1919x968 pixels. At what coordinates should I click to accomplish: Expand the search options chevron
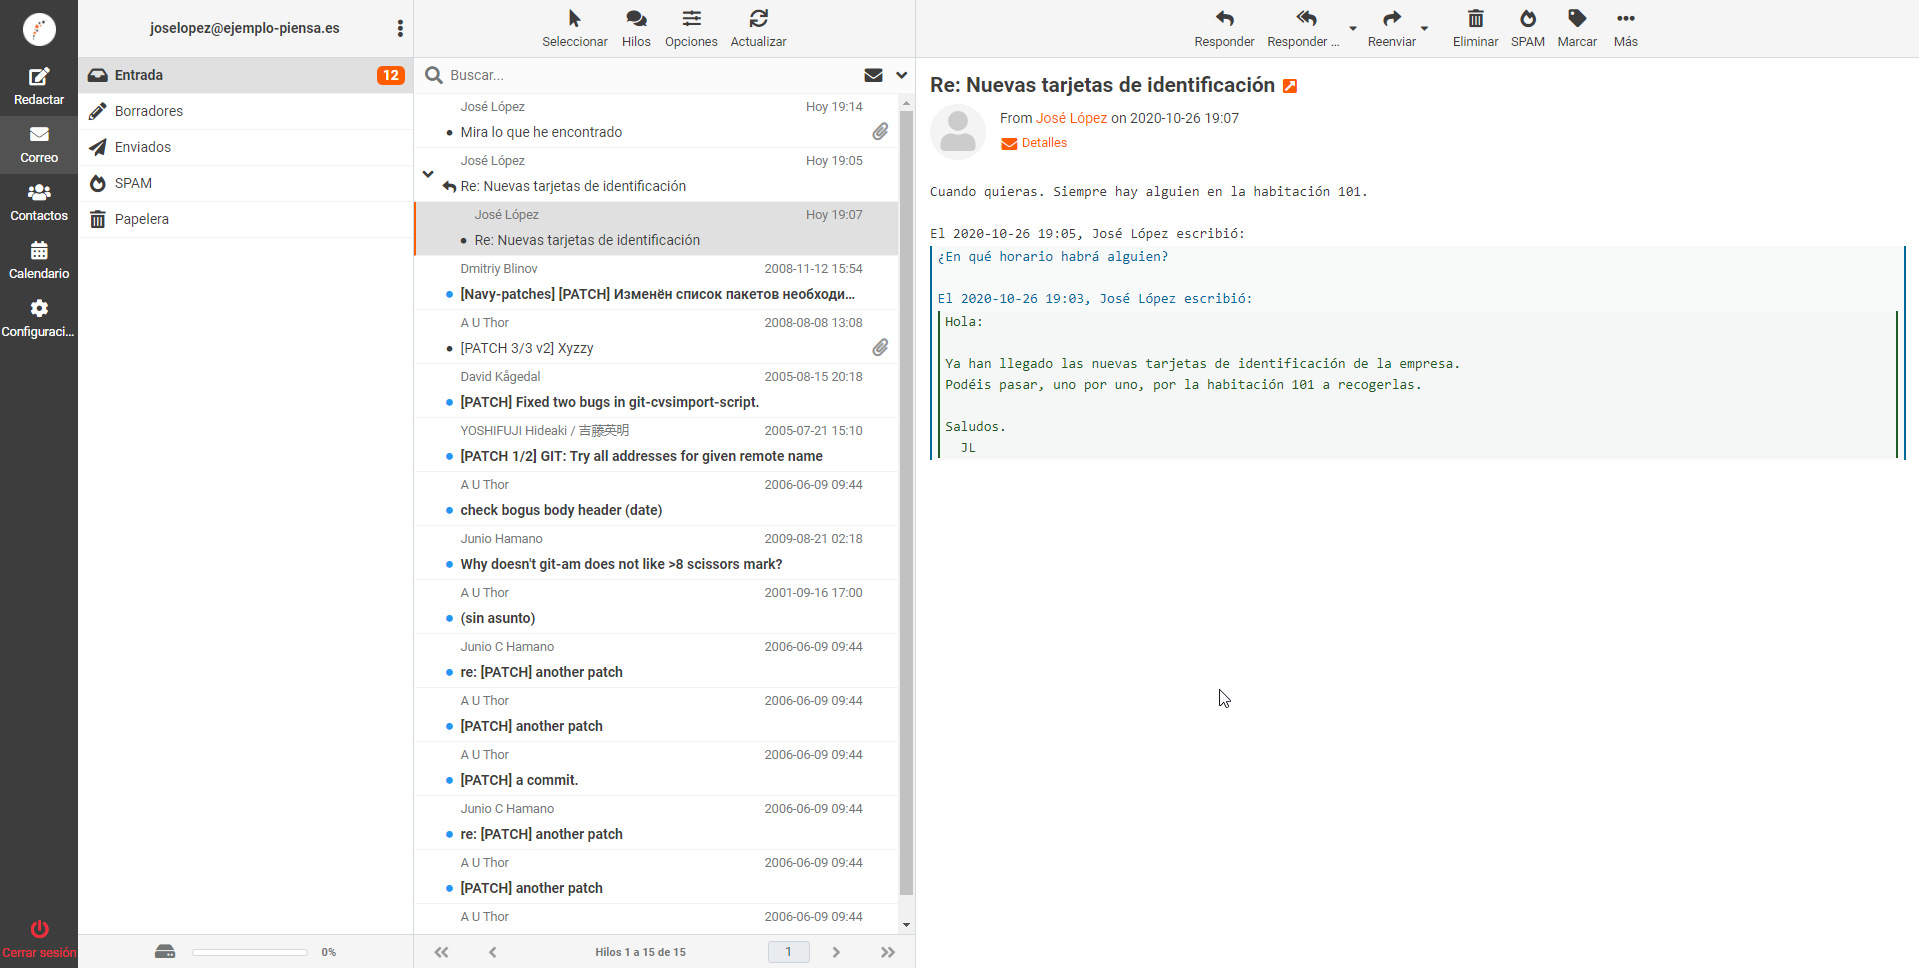(901, 75)
